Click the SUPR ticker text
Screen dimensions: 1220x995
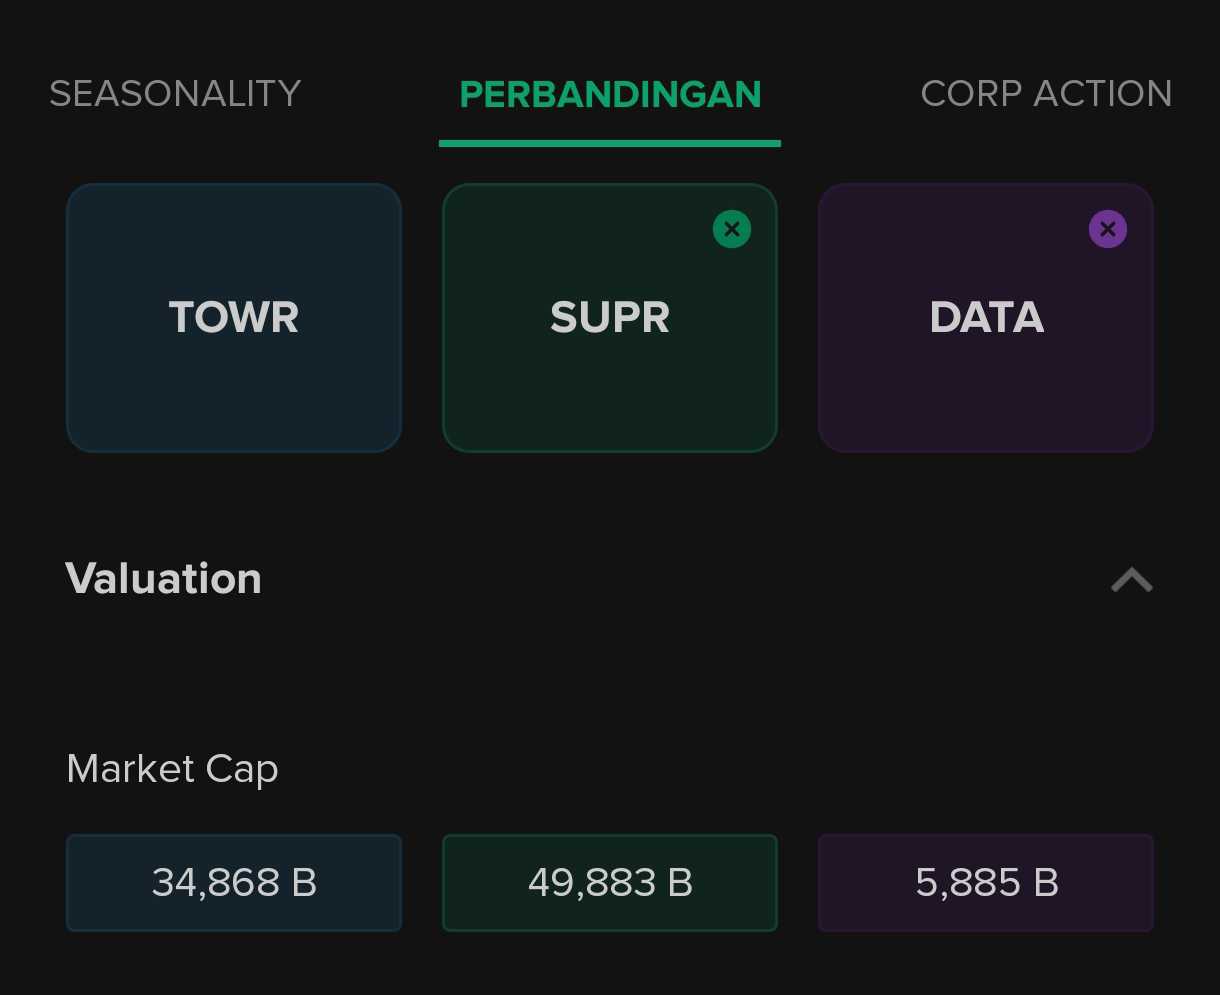point(610,318)
